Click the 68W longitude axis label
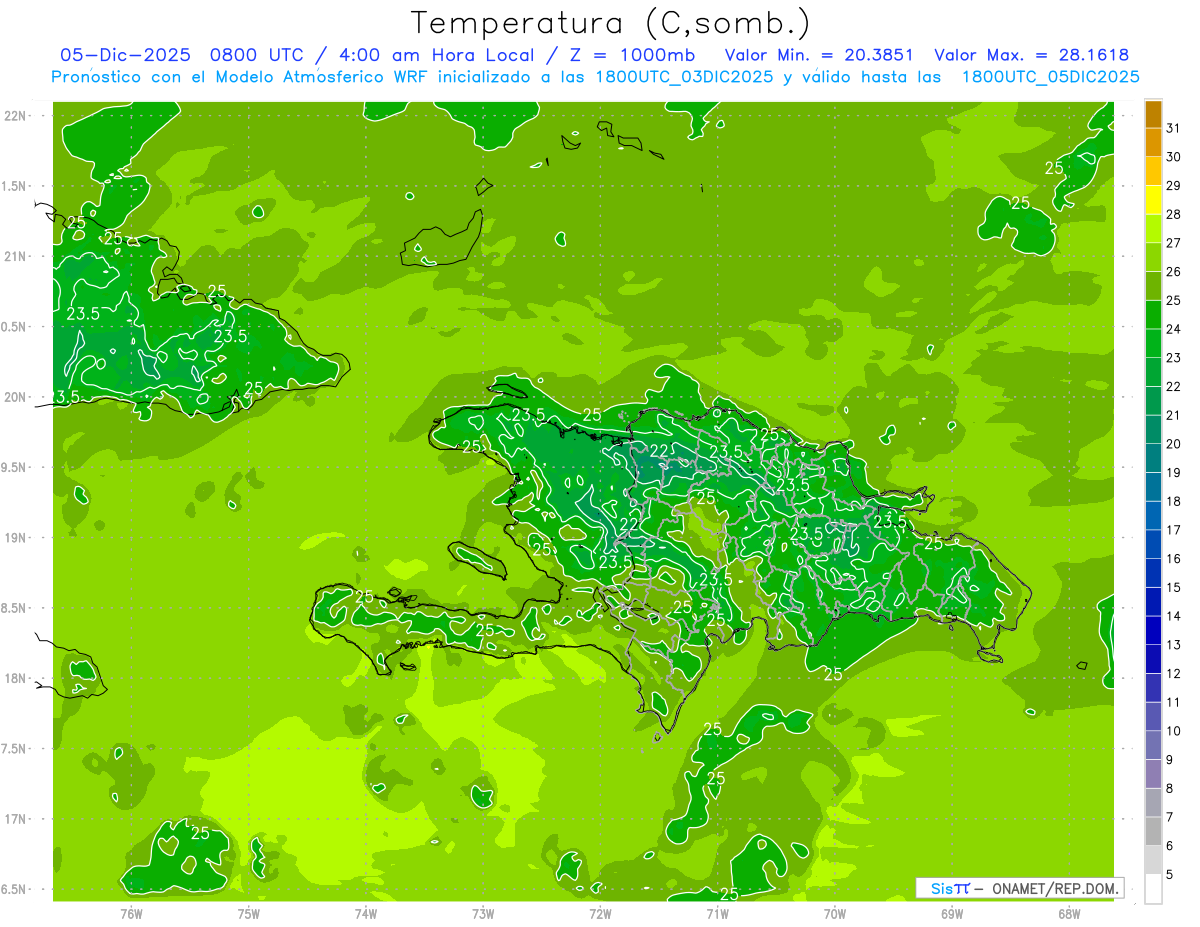The height and width of the screenshot is (927, 1200). coord(1069,913)
